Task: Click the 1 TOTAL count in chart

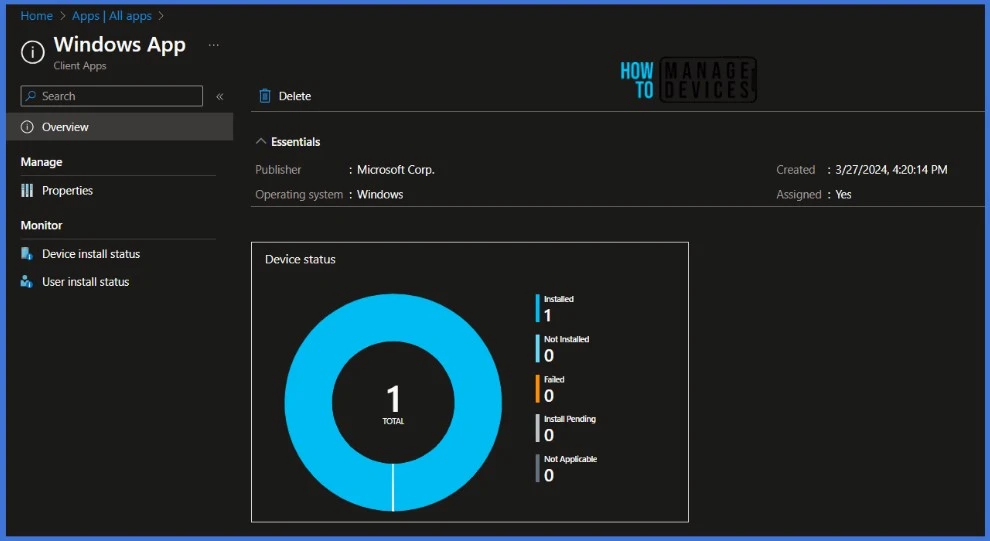Action: (x=393, y=404)
